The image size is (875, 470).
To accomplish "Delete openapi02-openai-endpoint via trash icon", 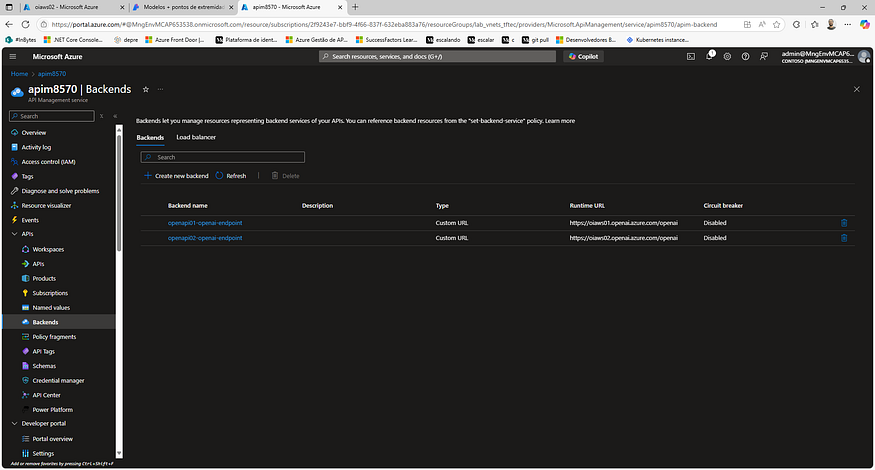I will [x=844, y=238].
